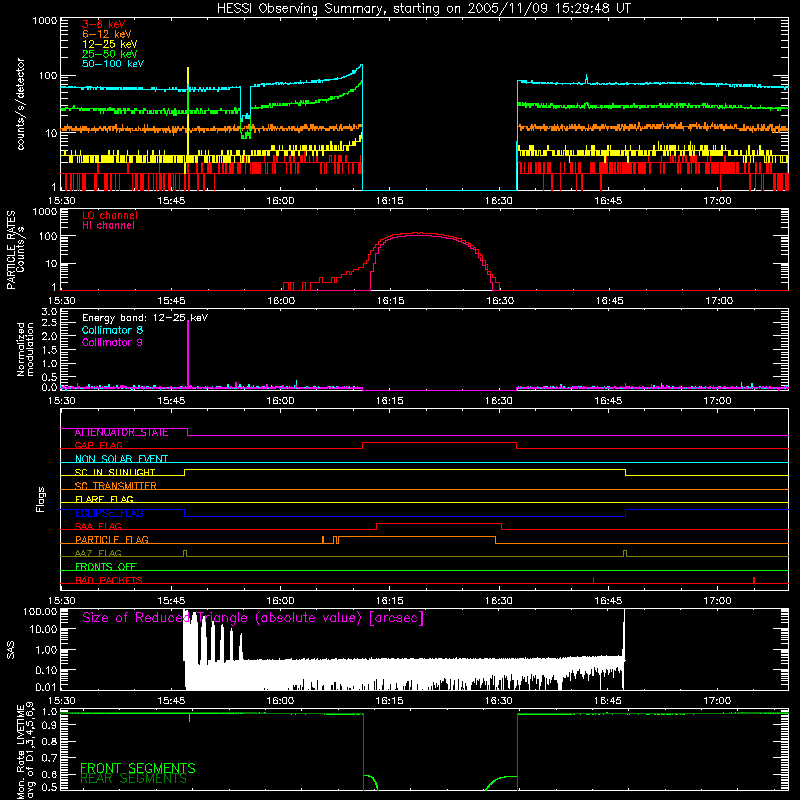This screenshot has width=800, height=800.
Task: Click the SAA_FLAG label
Action: coord(98,526)
